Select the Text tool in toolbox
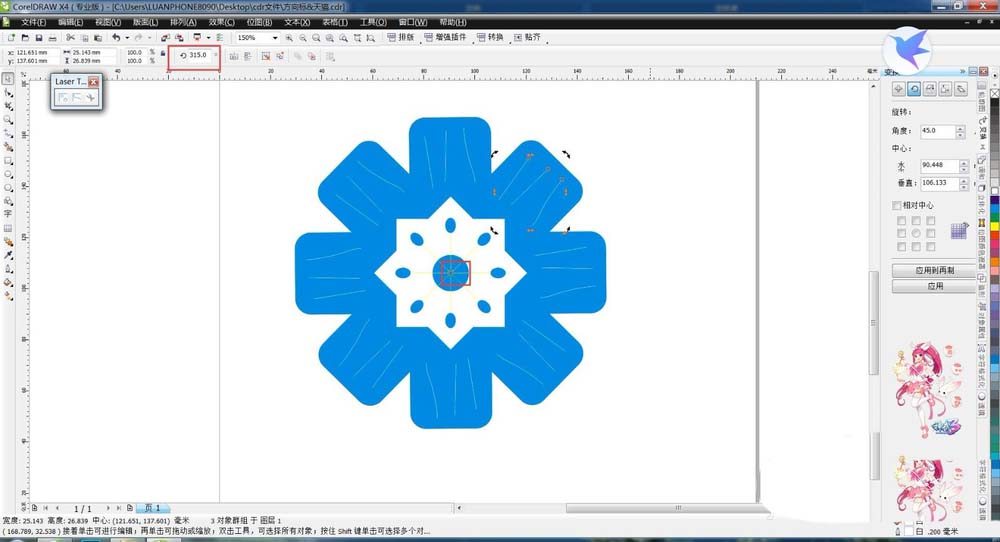The image size is (1000, 542). coord(8,214)
